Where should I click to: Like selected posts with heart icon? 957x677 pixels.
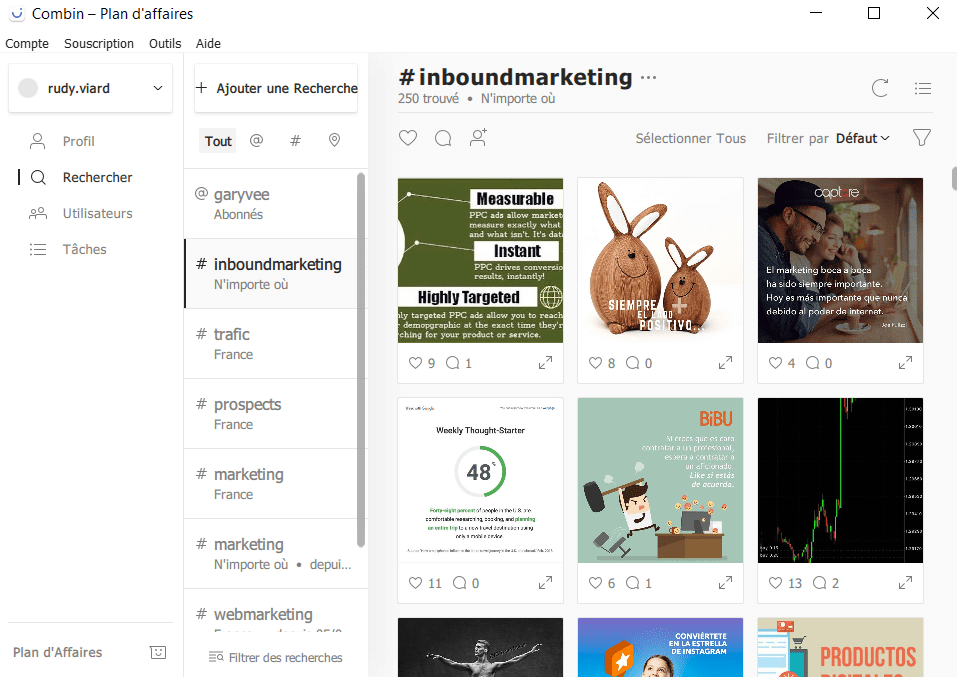pos(408,138)
